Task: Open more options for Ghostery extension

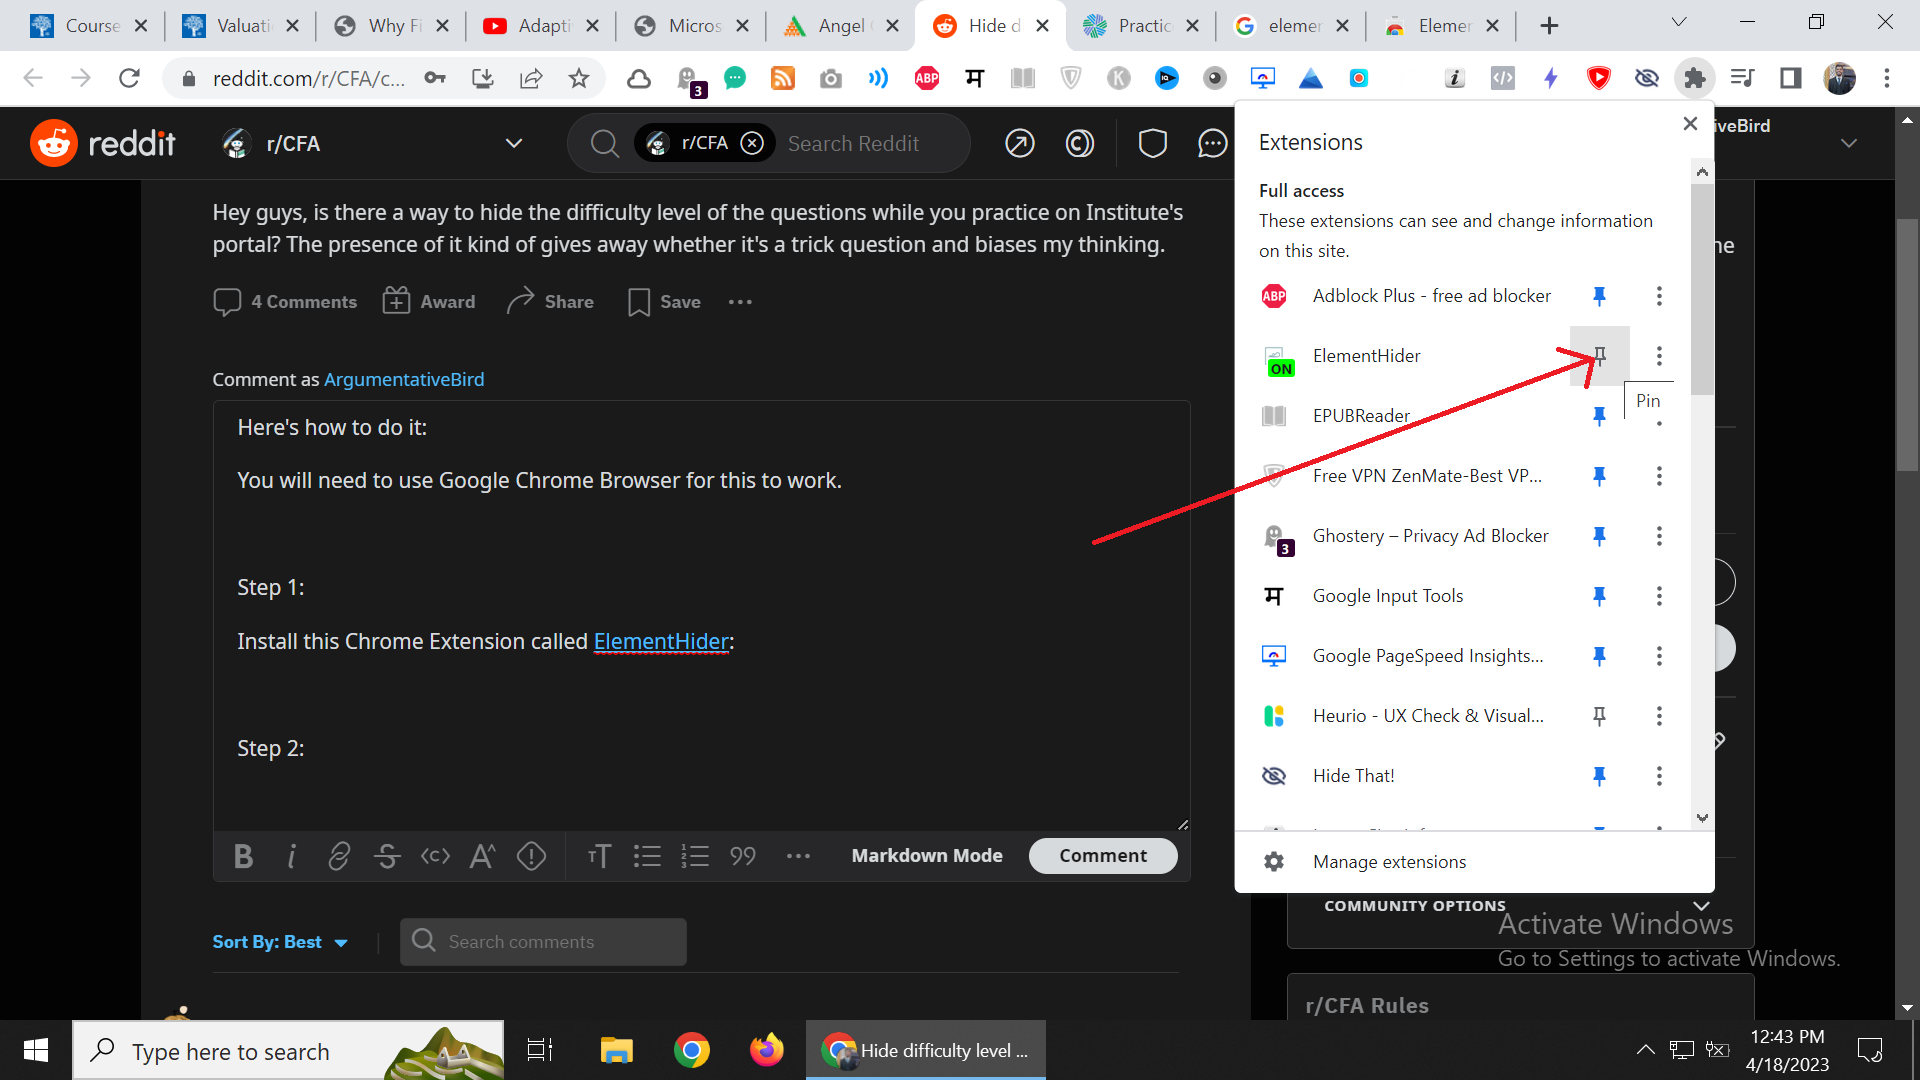Action: [1659, 536]
